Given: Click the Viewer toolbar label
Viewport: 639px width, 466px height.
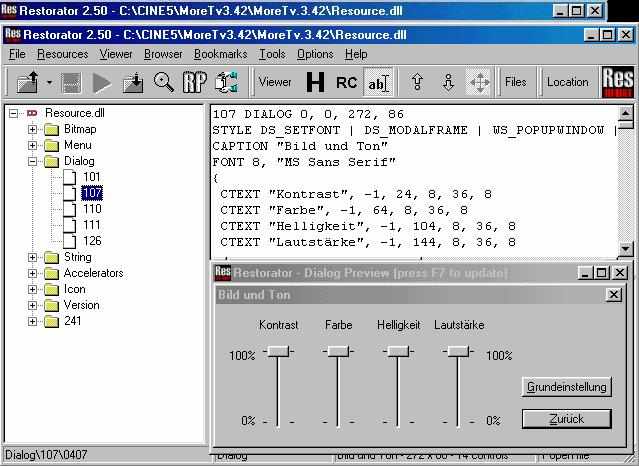Looking at the screenshot, I should 275,82.
